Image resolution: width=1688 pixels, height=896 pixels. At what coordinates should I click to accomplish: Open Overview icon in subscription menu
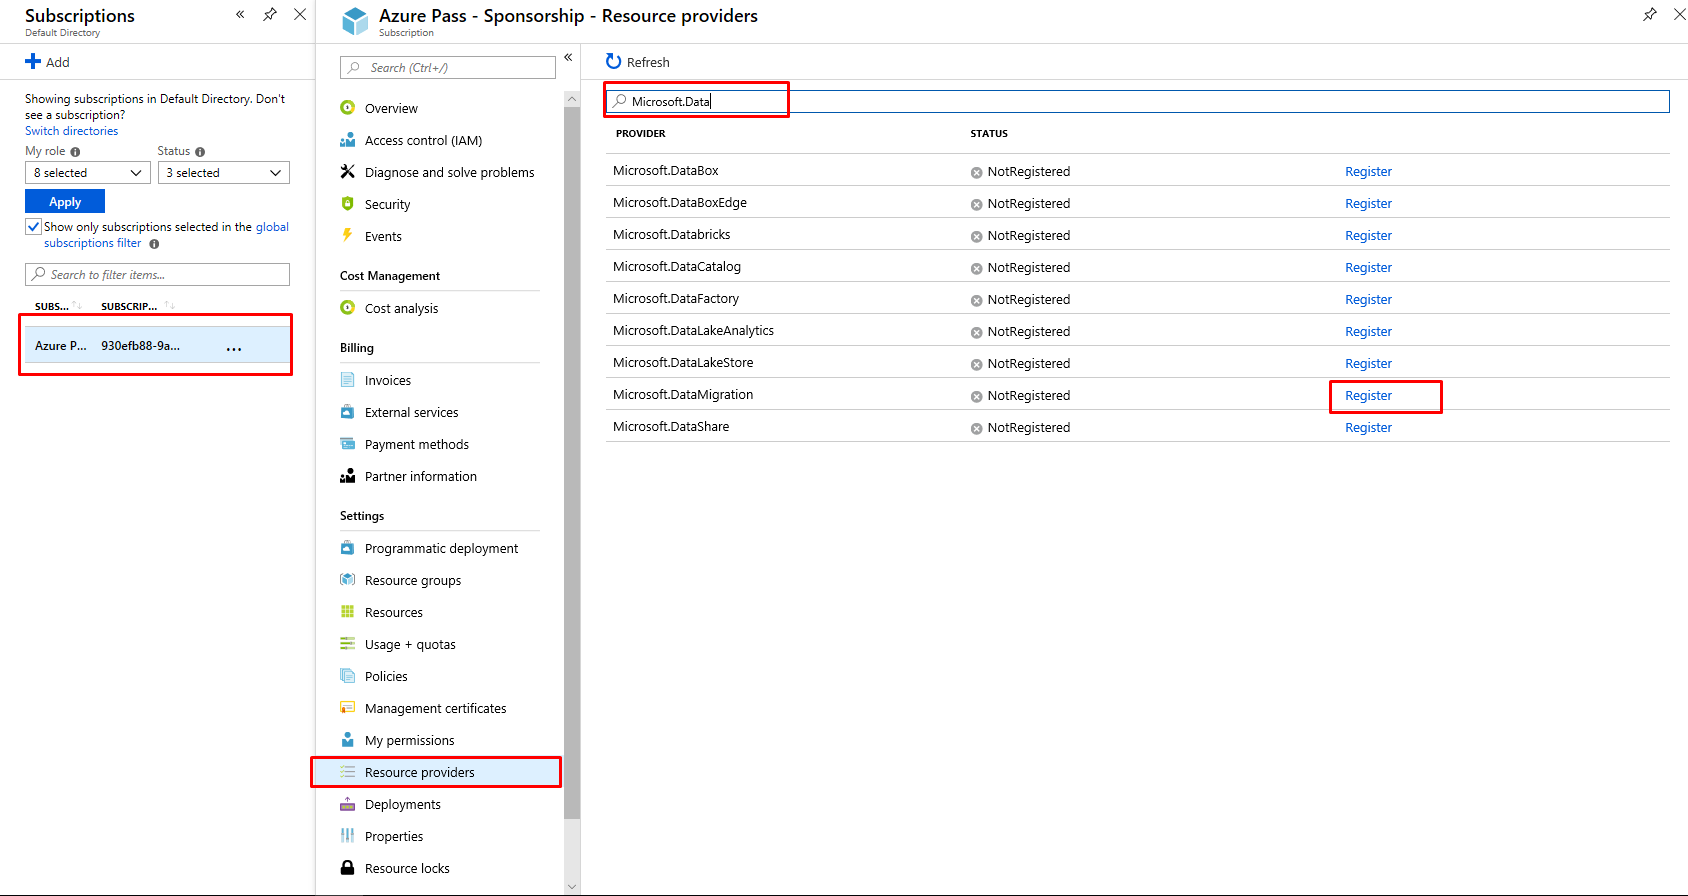(x=347, y=108)
